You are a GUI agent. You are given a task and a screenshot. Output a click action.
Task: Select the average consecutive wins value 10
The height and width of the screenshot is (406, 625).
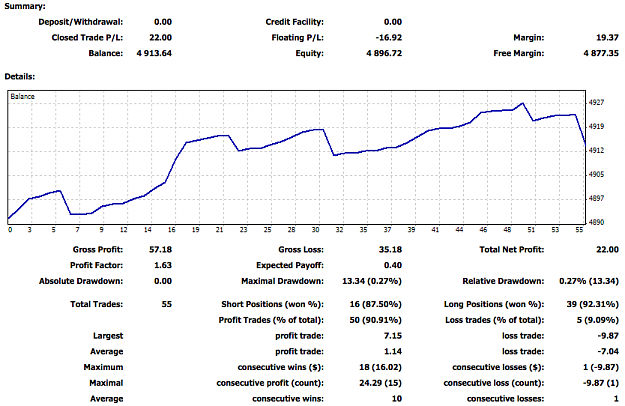pyautogui.click(x=397, y=399)
